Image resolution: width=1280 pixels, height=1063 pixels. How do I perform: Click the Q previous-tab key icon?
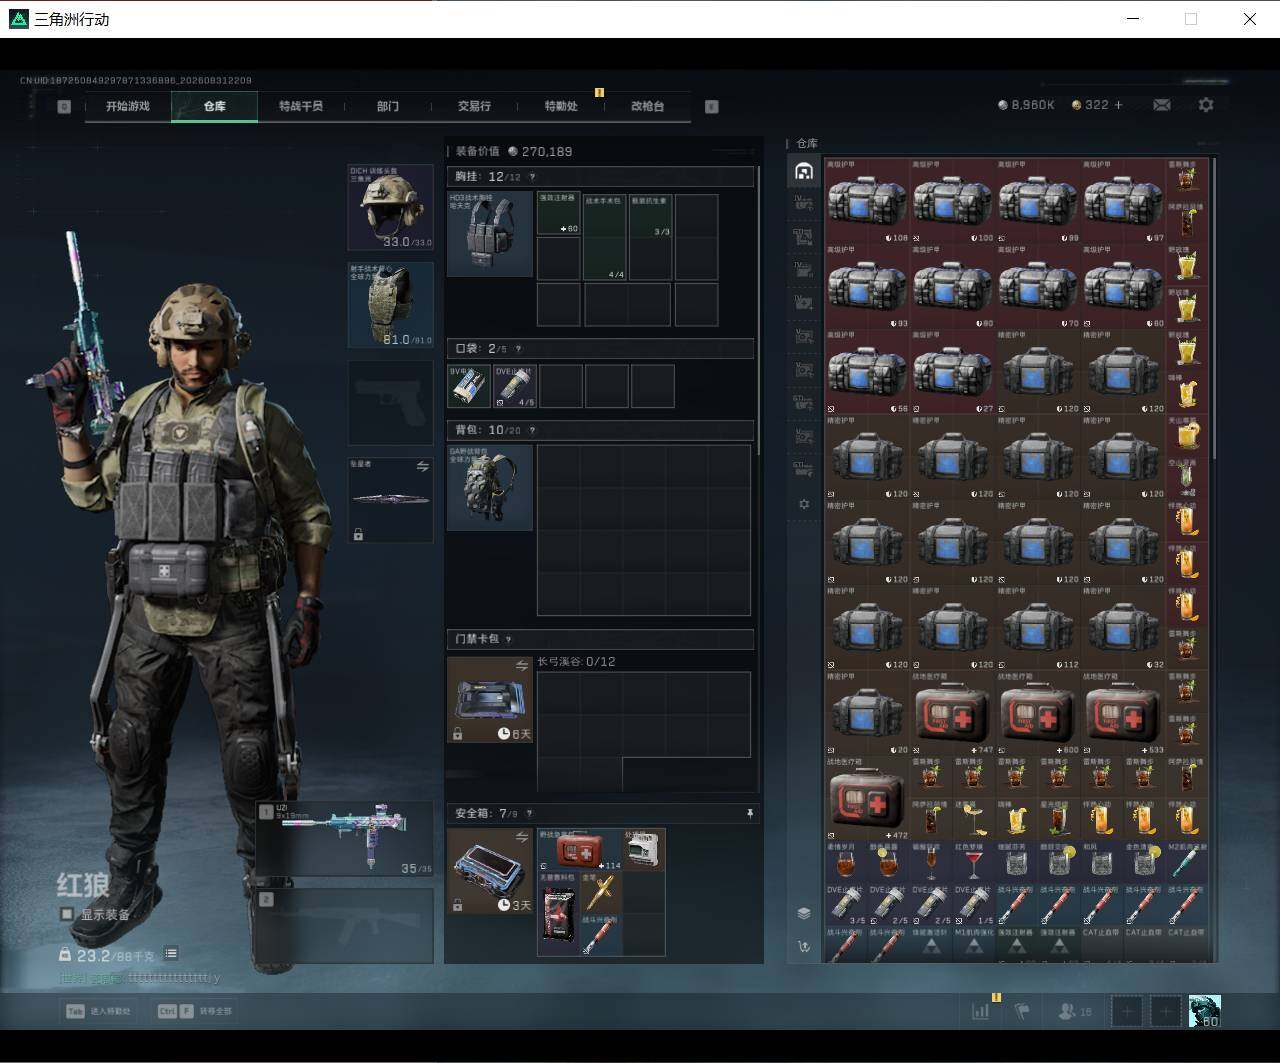click(x=64, y=106)
